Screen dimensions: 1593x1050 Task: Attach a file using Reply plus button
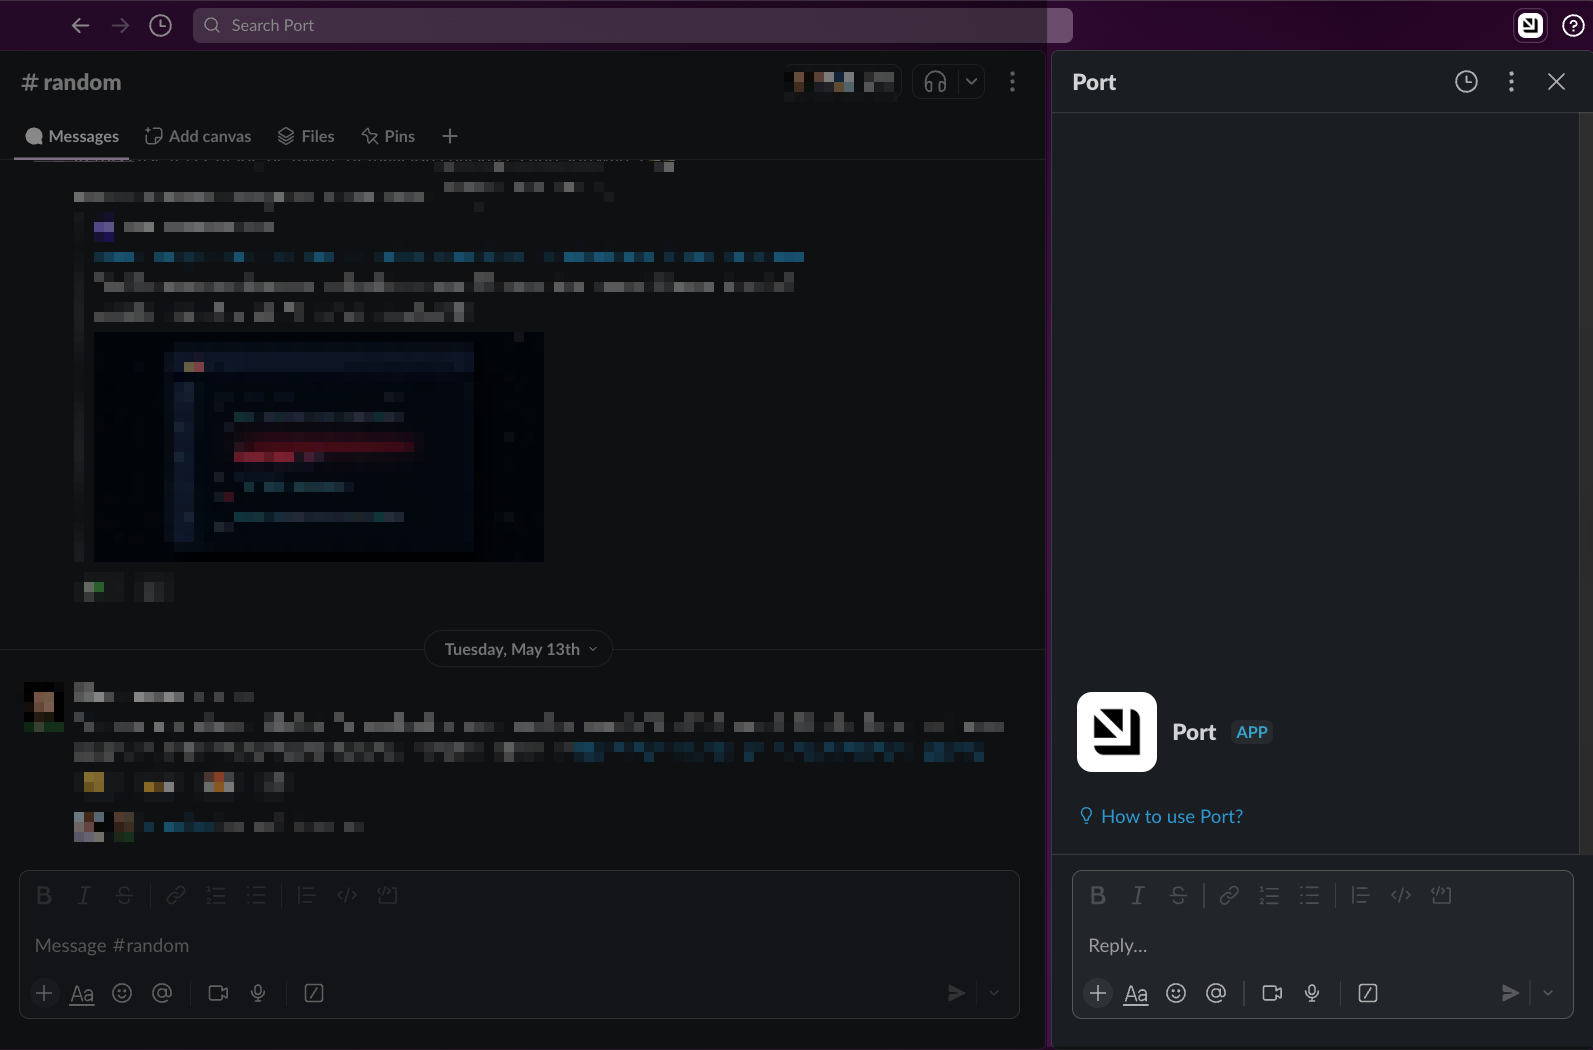click(1098, 993)
